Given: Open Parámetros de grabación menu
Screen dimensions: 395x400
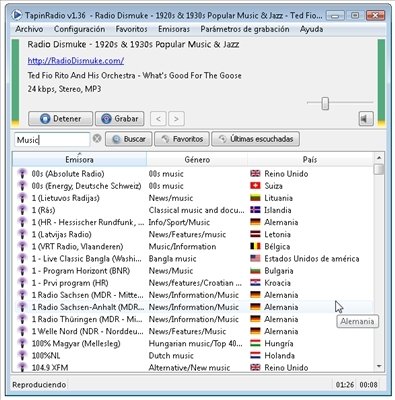Looking at the screenshot, I should pyautogui.click(x=245, y=29).
